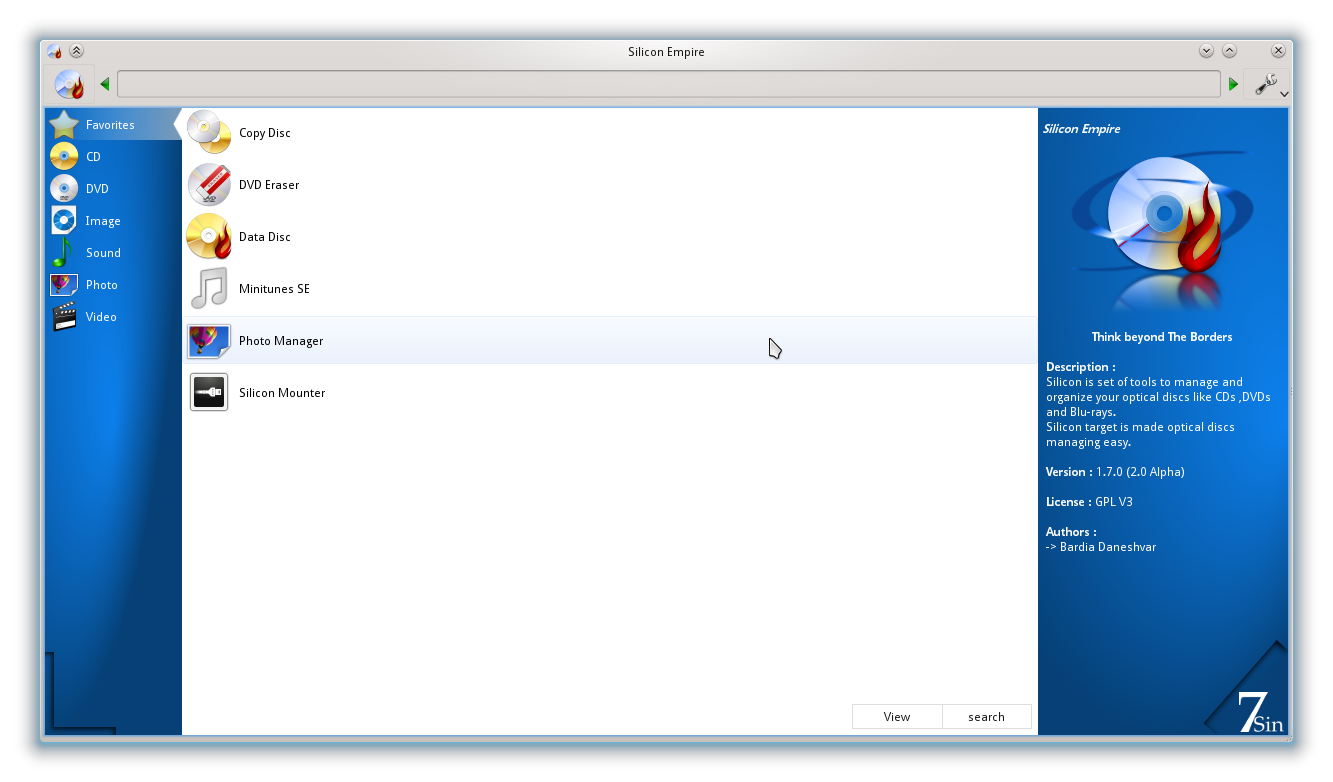Screen dimensions: 1333x782
Task: Switch to the Video category label
Action: (x=101, y=317)
